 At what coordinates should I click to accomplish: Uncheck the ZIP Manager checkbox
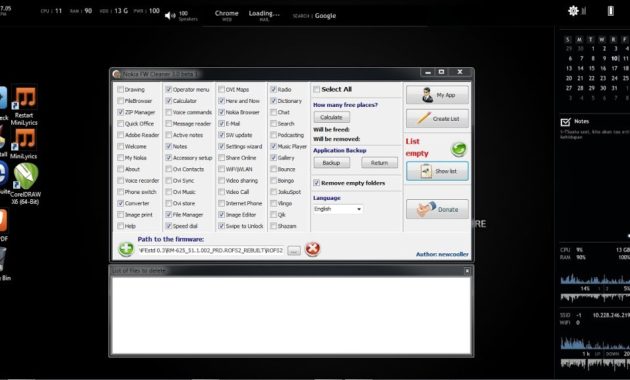pyautogui.click(x=121, y=112)
